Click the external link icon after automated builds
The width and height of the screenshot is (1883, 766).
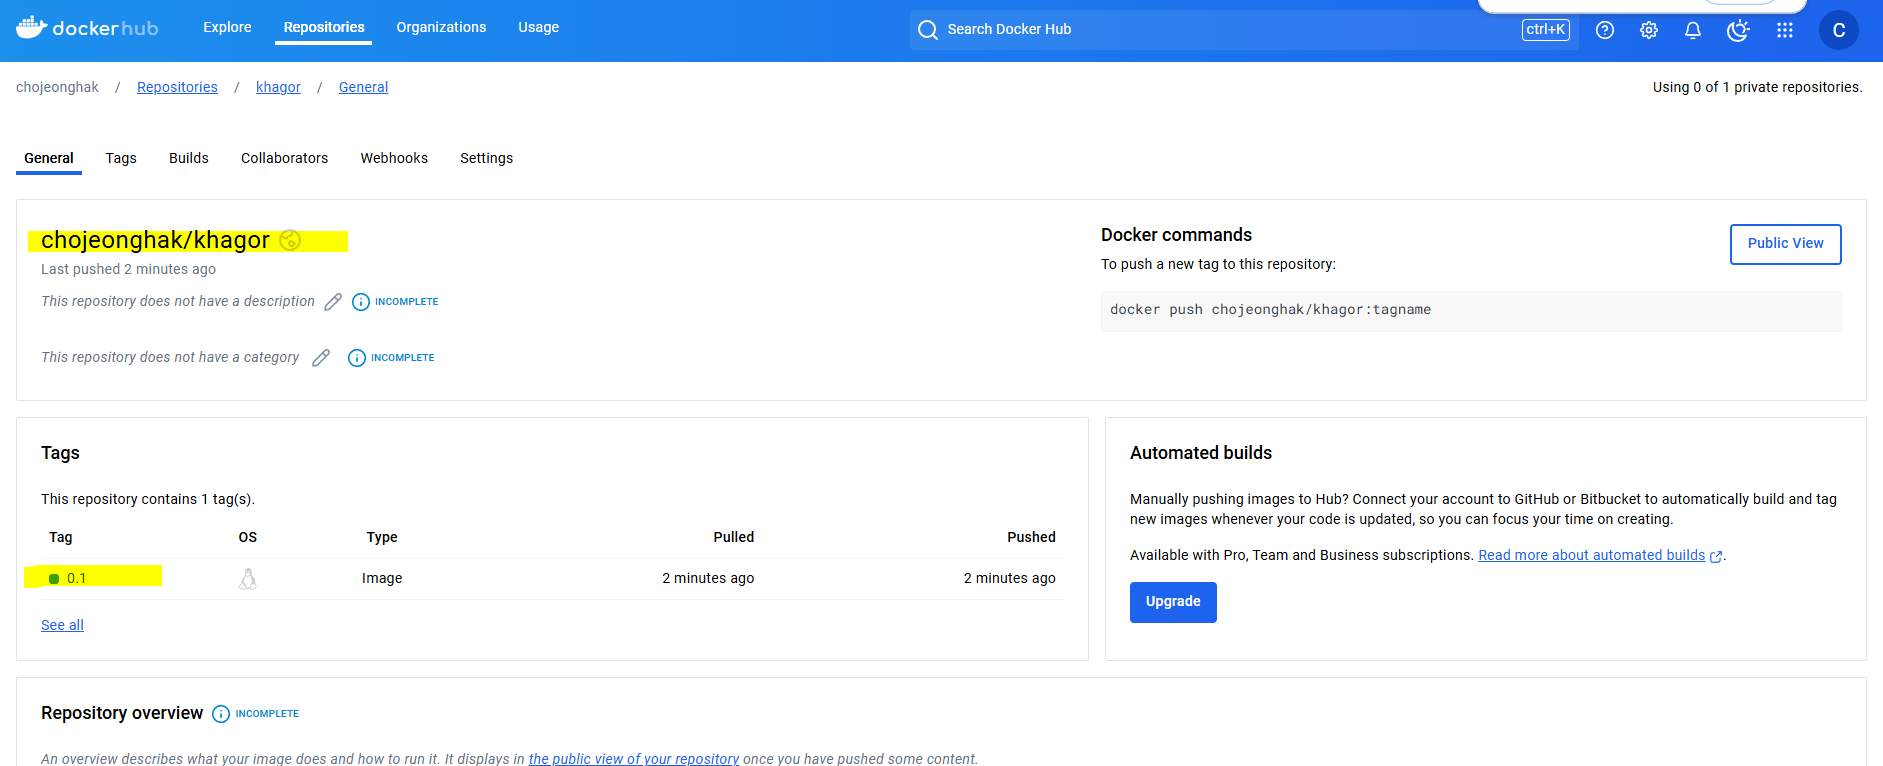point(1716,557)
